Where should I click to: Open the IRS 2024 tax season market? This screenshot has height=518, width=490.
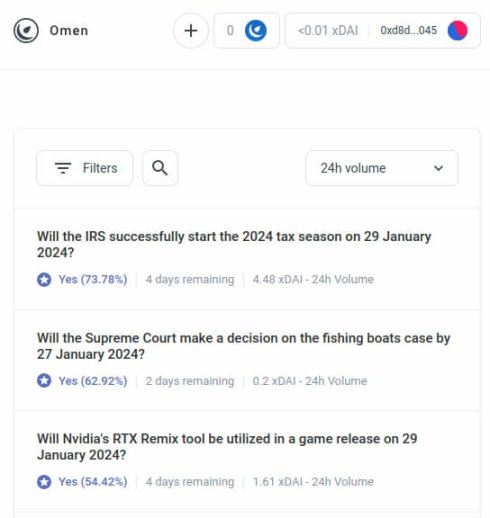click(x=247, y=259)
